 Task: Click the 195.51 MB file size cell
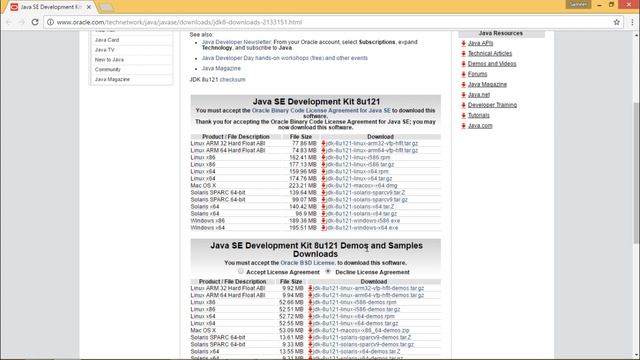304,228
